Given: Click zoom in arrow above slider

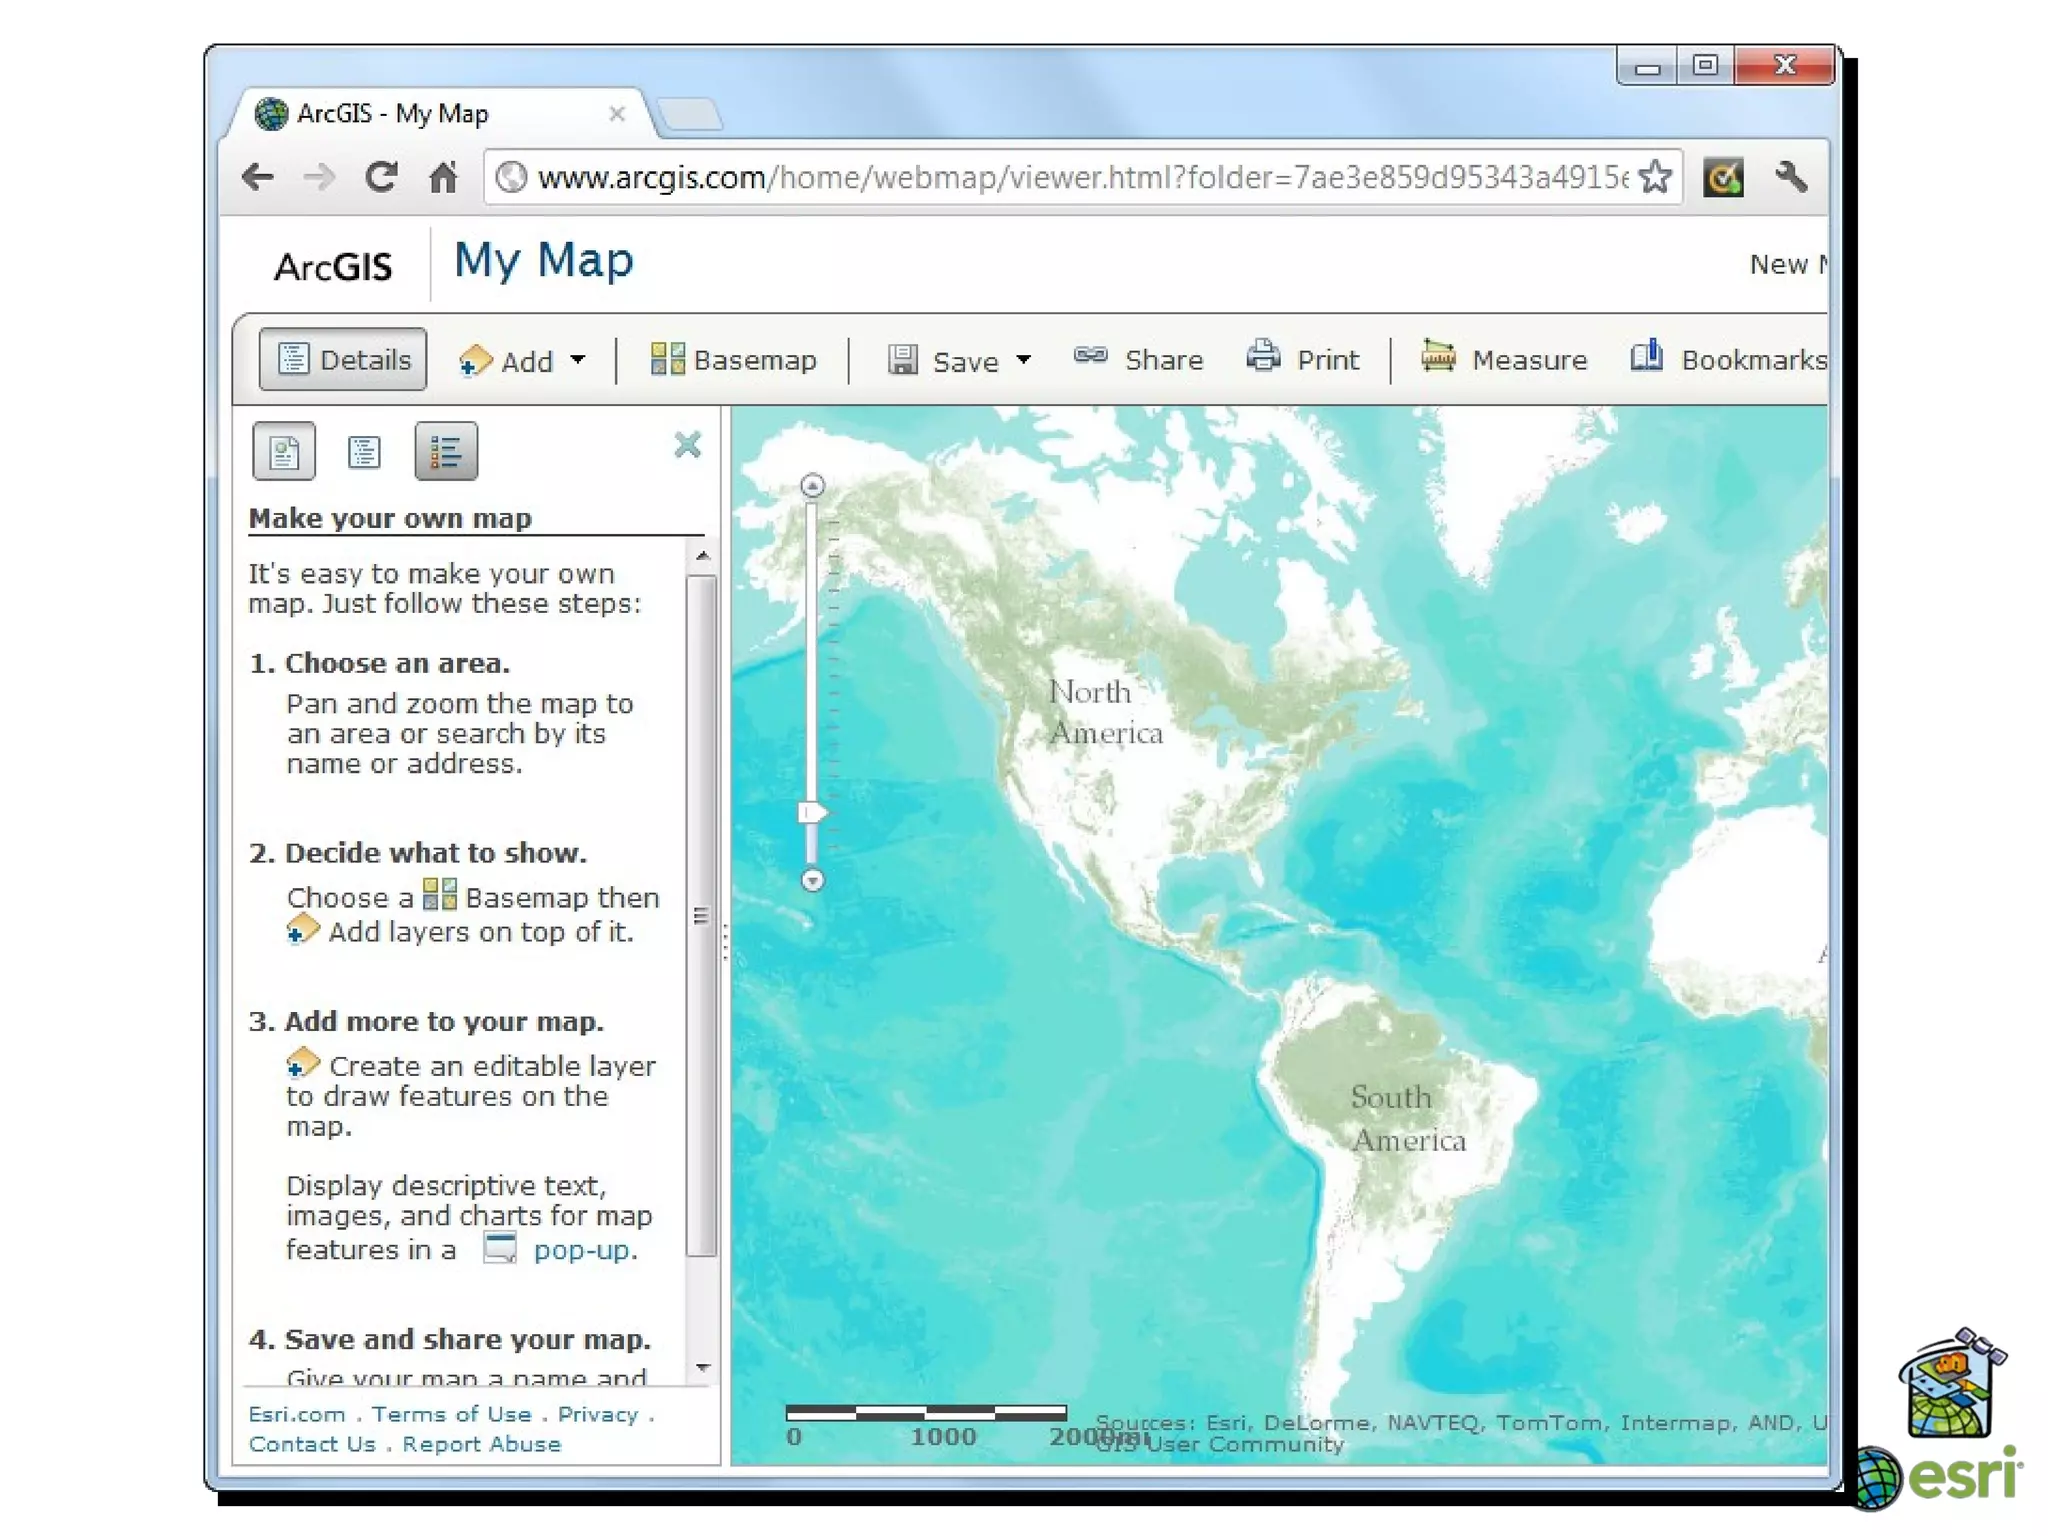Looking at the screenshot, I should tap(812, 486).
